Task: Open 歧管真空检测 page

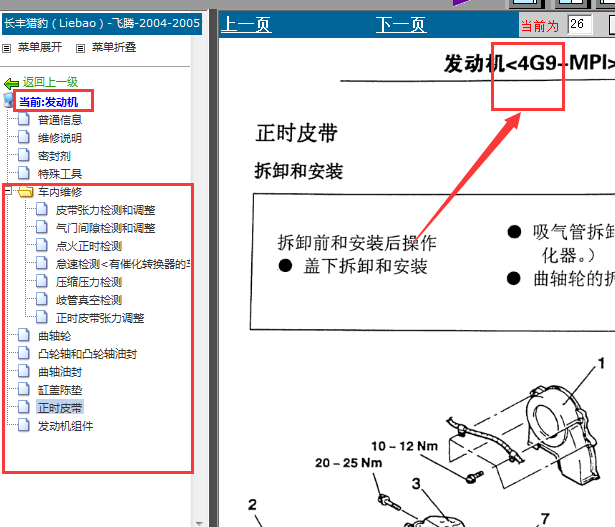Action: click(89, 300)
